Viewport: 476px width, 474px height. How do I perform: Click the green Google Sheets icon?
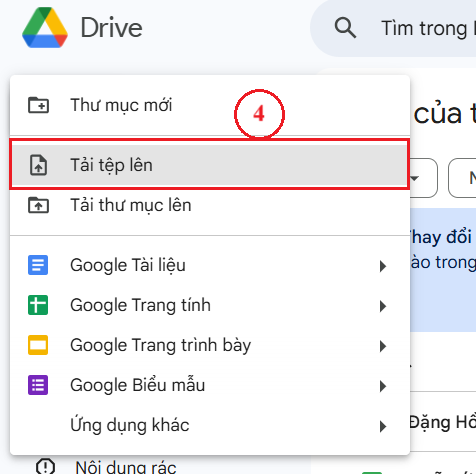[38, 305]
